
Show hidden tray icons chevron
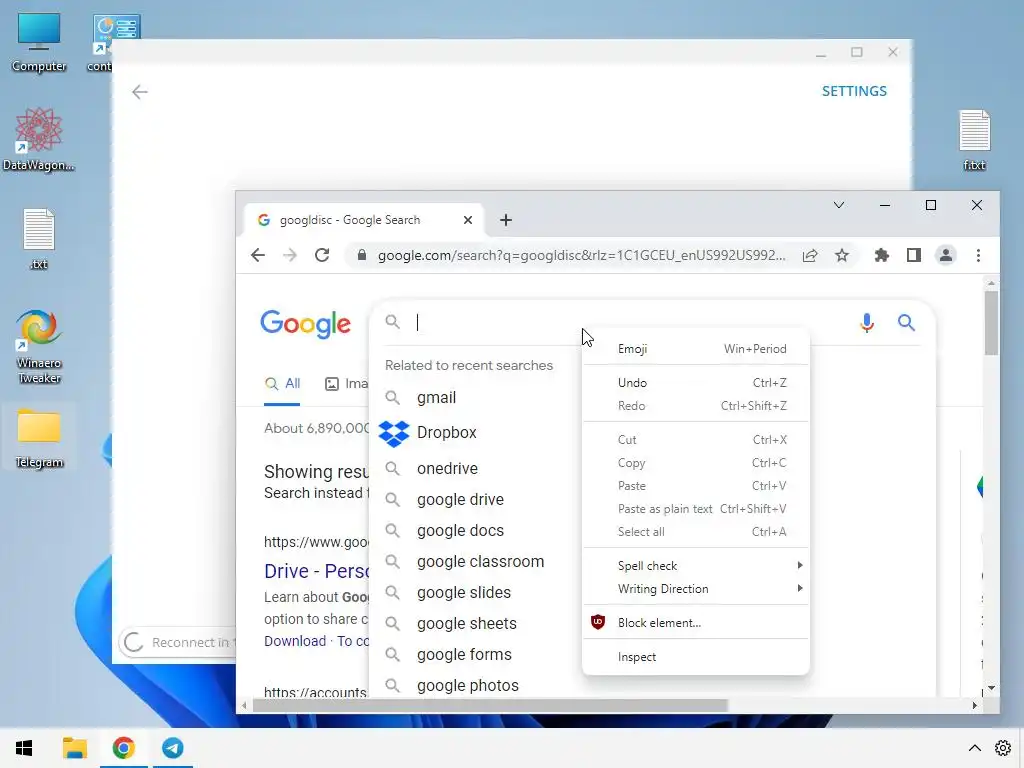coord(974,748)
